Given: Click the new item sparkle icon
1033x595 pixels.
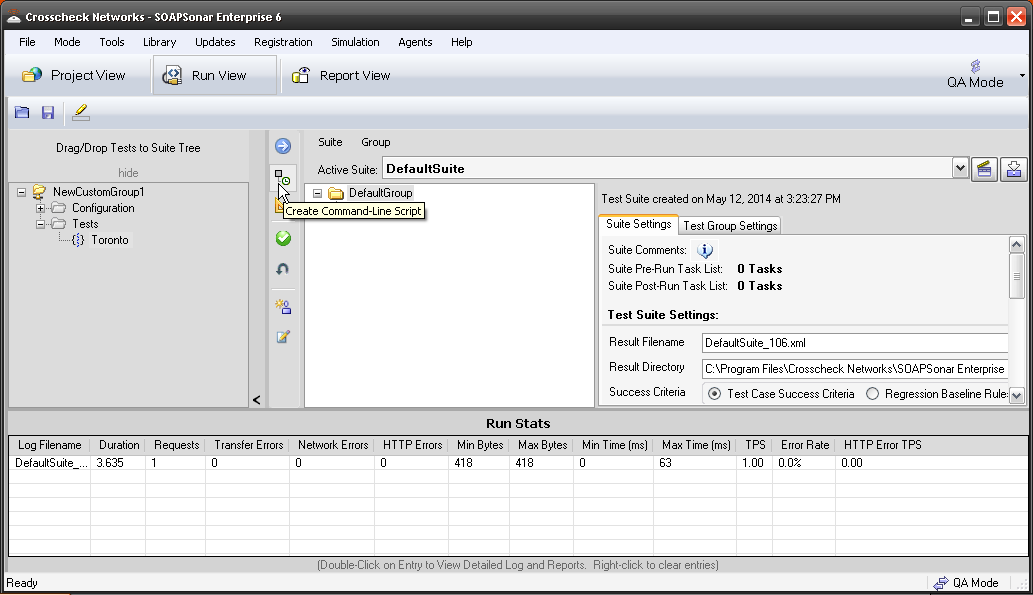Looking at the screenshot, I should (x=283, y=306).
